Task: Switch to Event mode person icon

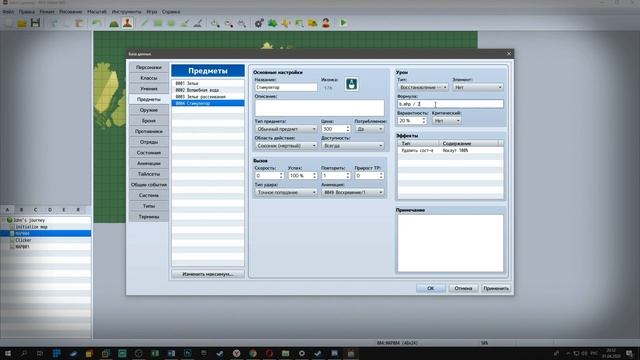Action: tap(127, 23)
